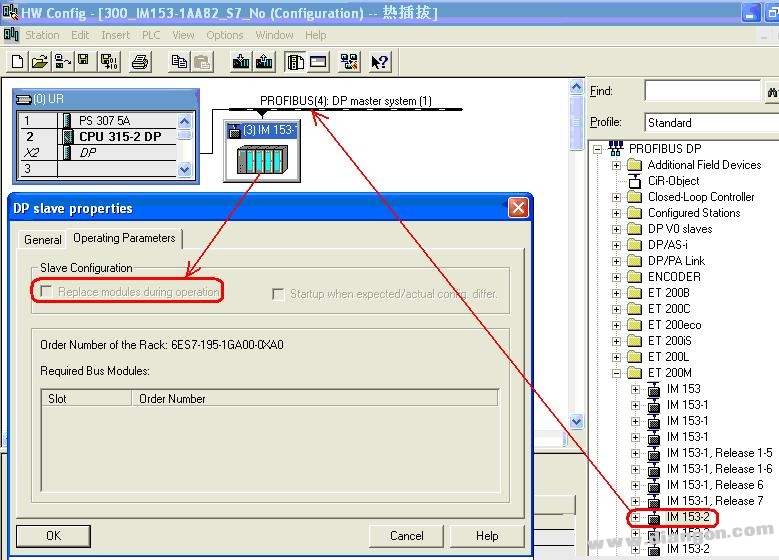
Task: Open the Profile dropdown showing Standard
Action: click(x=711, y=123)
